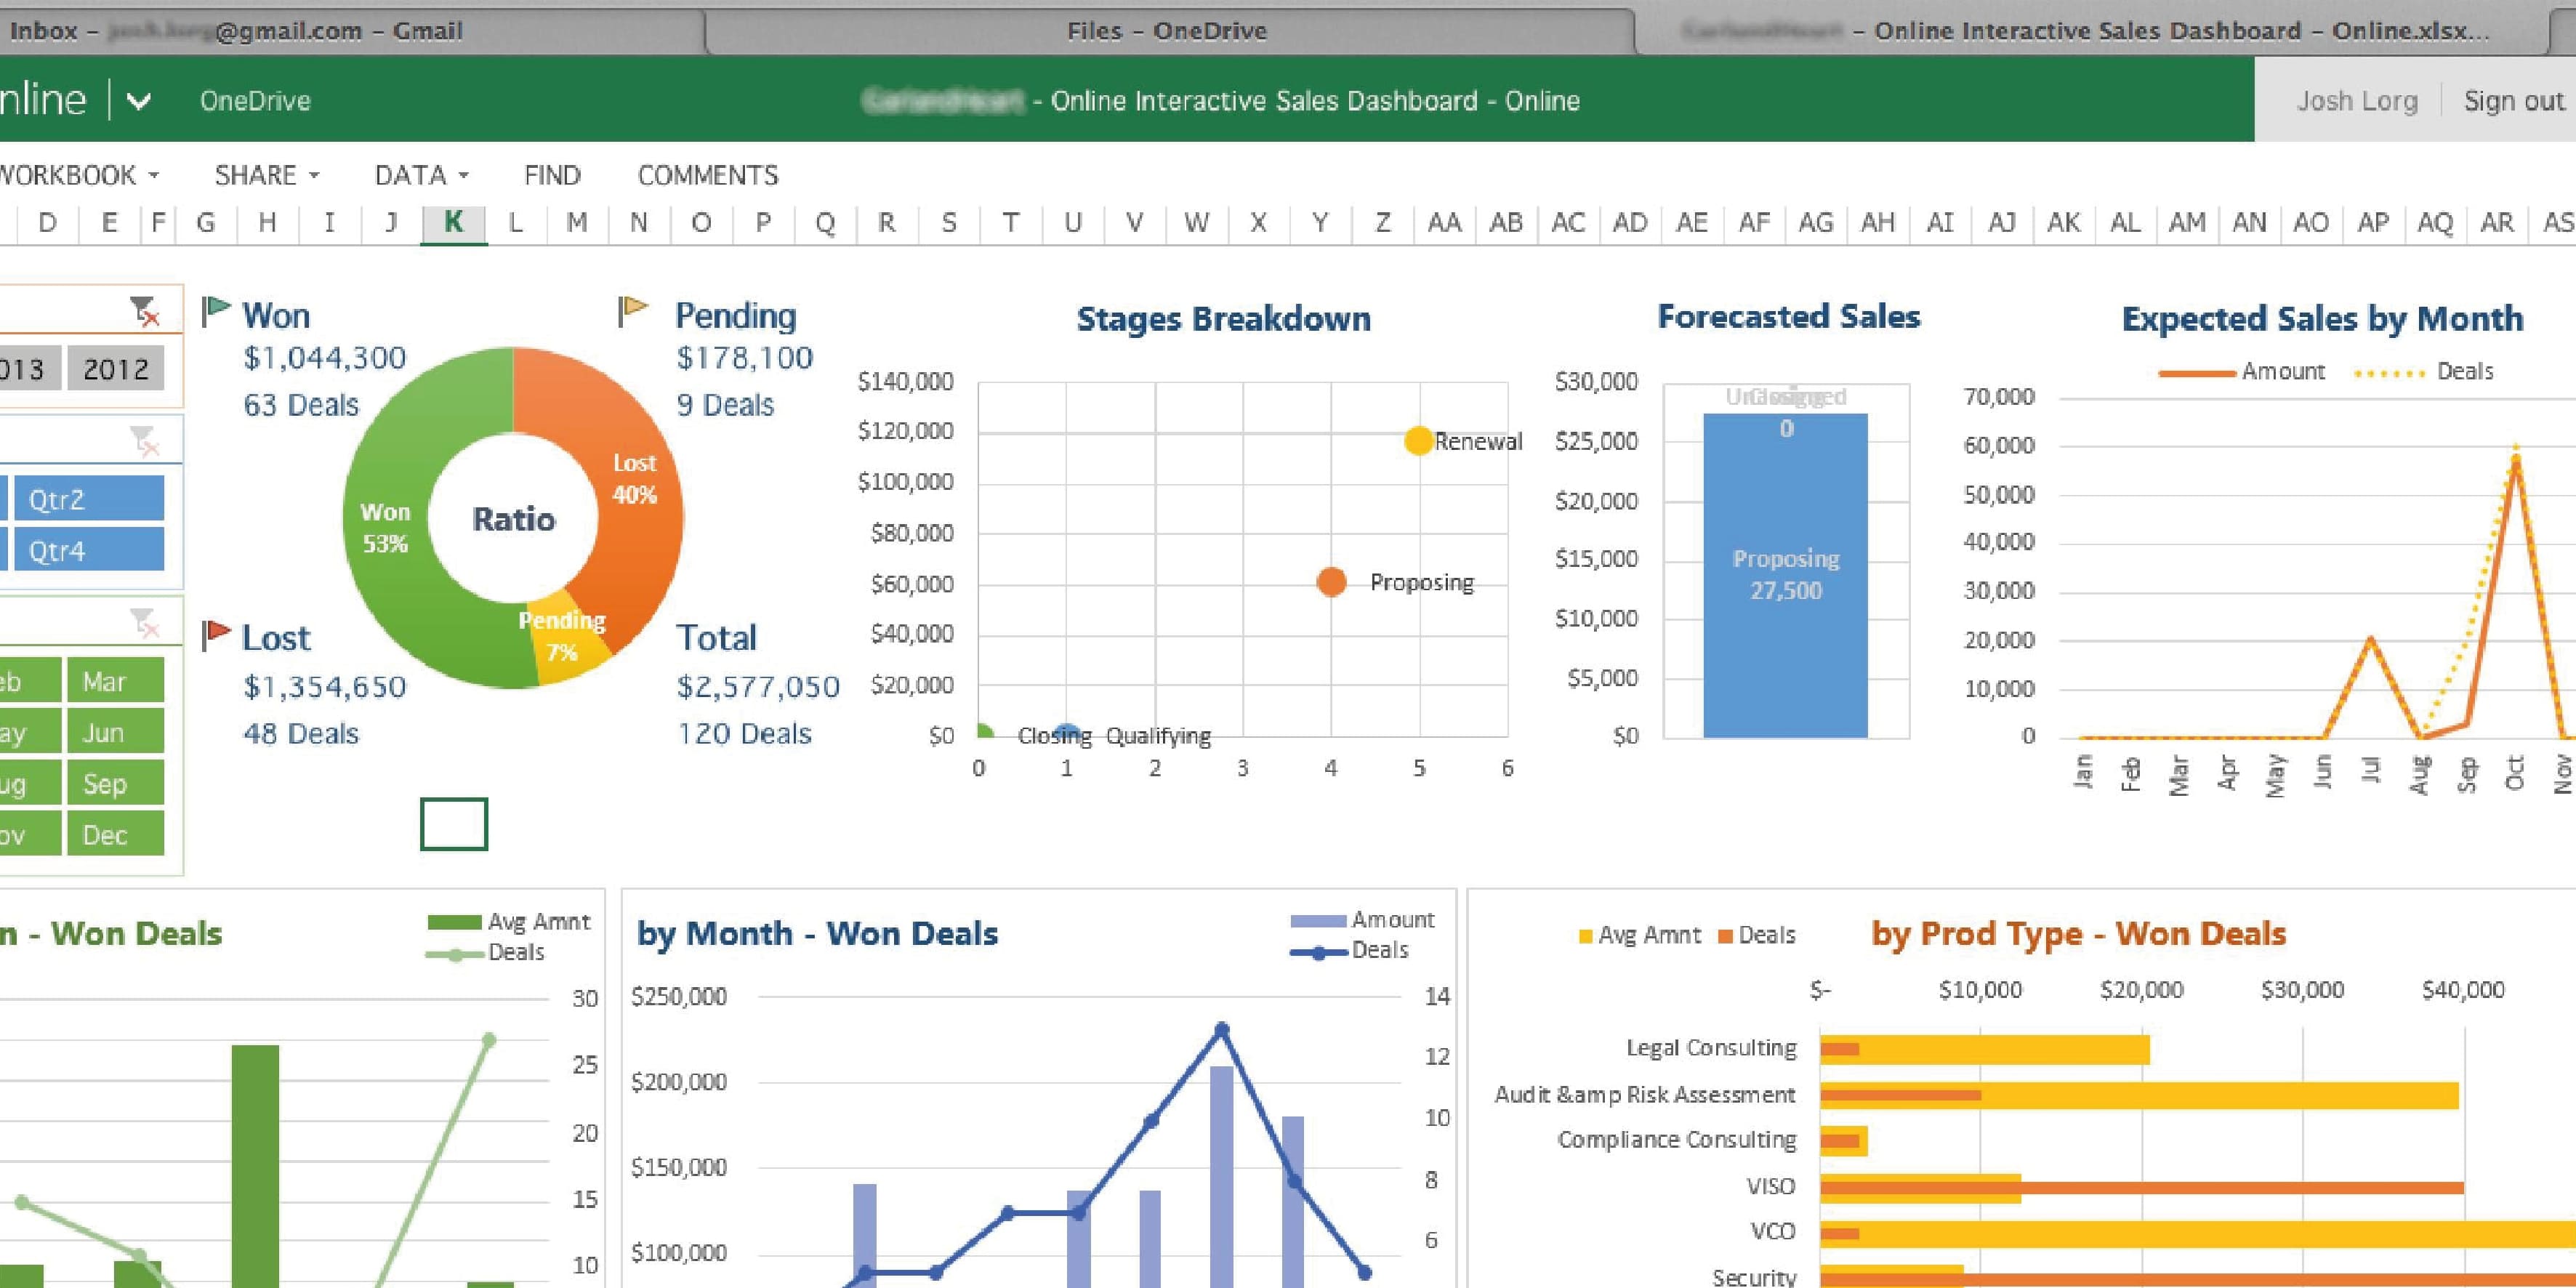Open the DATA dropdown menu
This screenshot has height=1288, width=2576.
421,175
